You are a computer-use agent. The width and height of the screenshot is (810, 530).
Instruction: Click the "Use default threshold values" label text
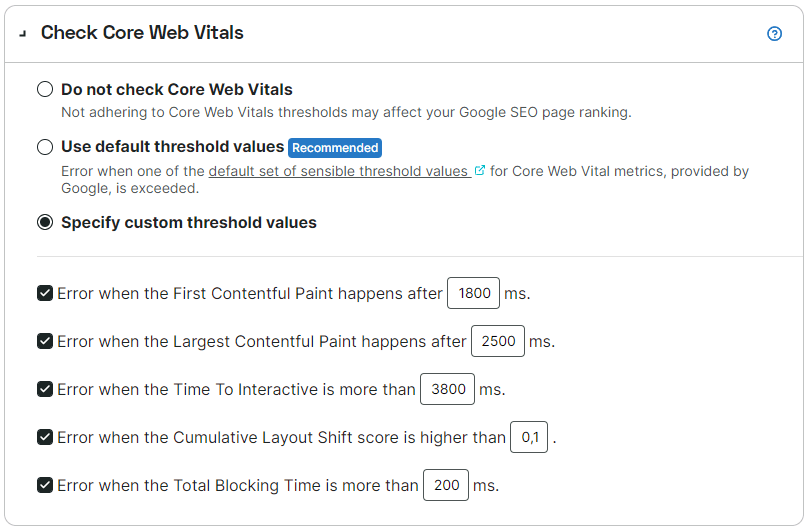click(172, 147)
